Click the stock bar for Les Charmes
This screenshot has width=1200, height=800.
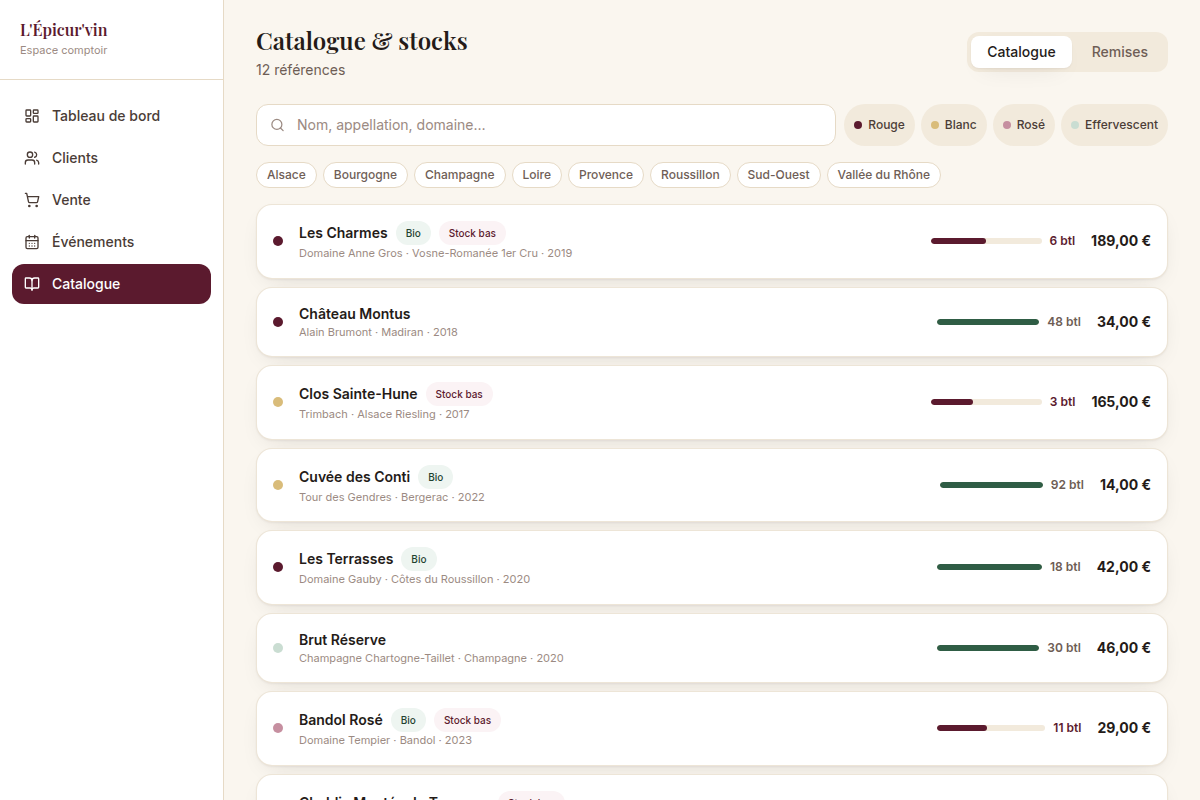coord(986,241)
